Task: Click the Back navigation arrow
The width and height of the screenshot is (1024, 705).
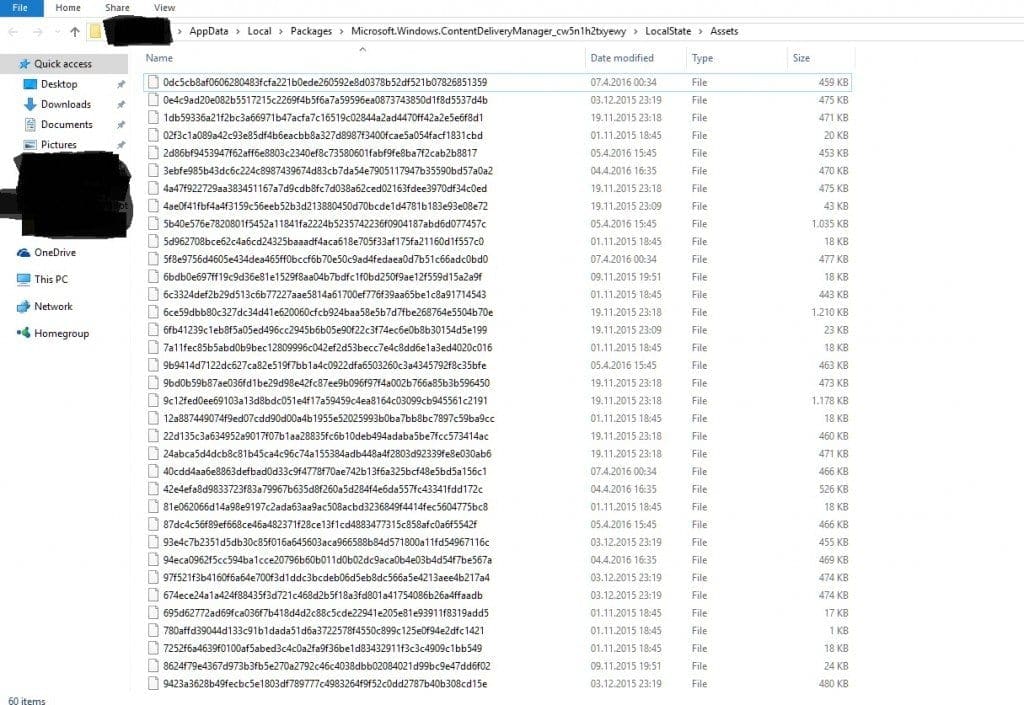Action: tap(14, 31)
